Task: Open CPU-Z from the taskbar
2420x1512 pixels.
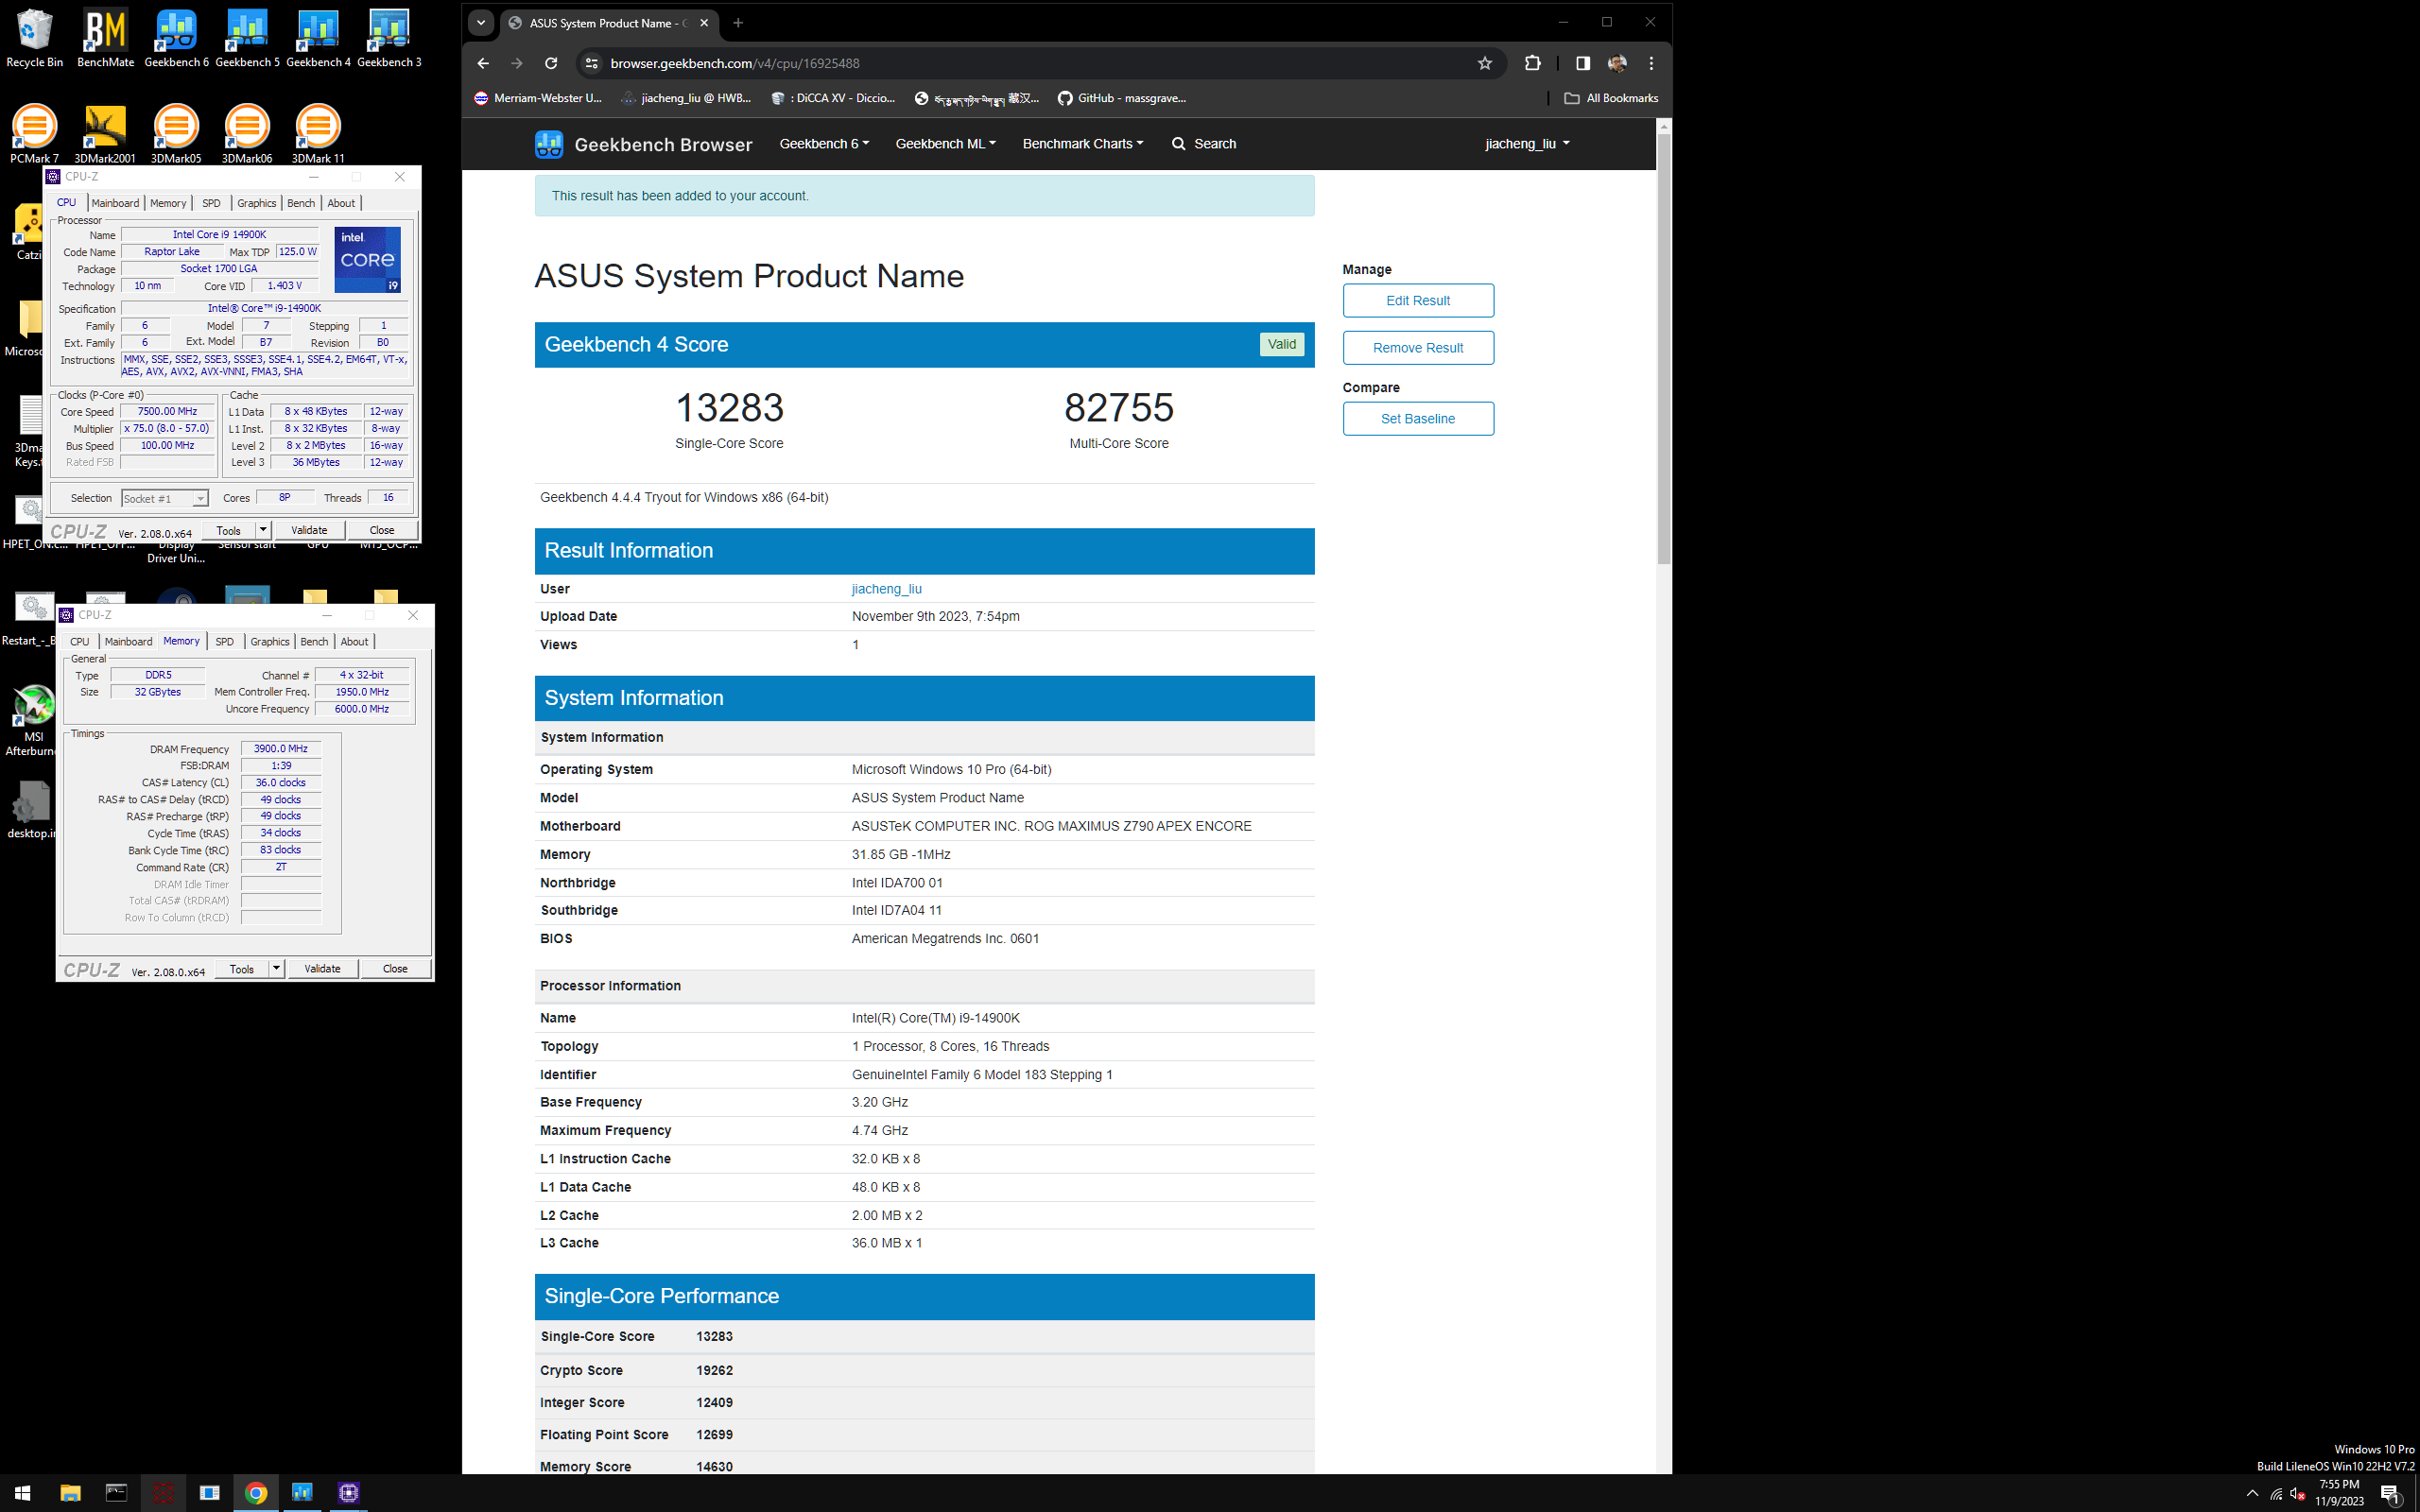Action: click(348, 1492)
